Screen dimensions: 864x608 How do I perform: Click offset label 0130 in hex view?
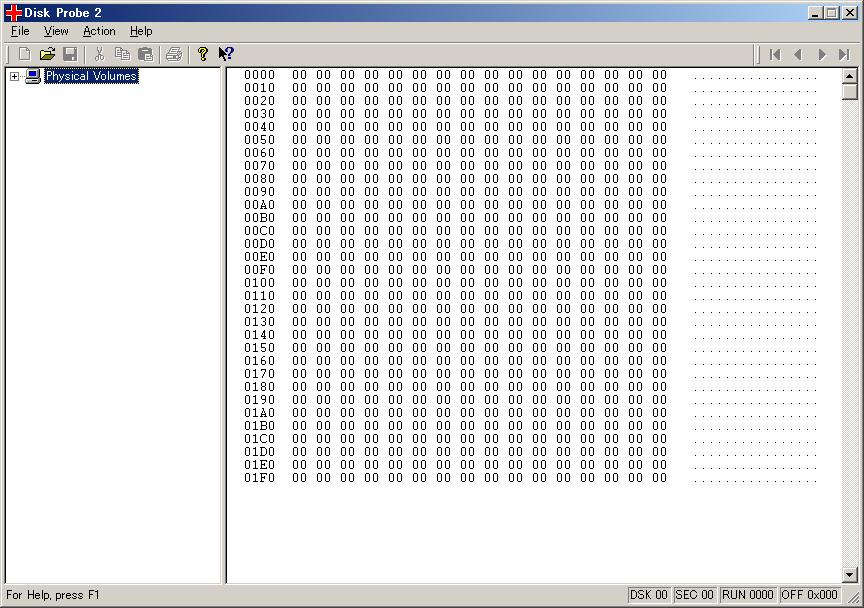[260, 322]
